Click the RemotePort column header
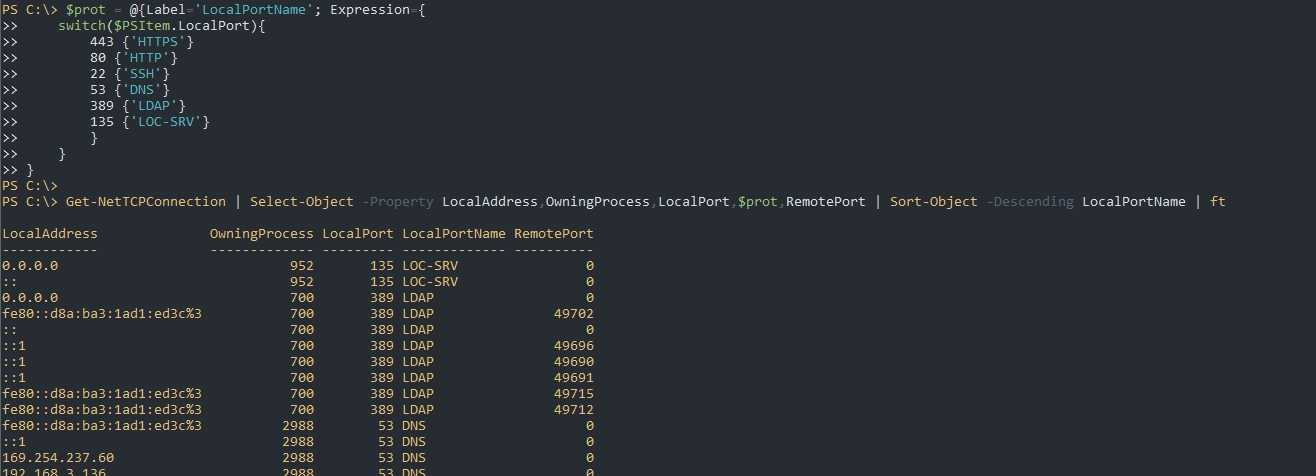The image size is (1316, 476). coord(554,234)
